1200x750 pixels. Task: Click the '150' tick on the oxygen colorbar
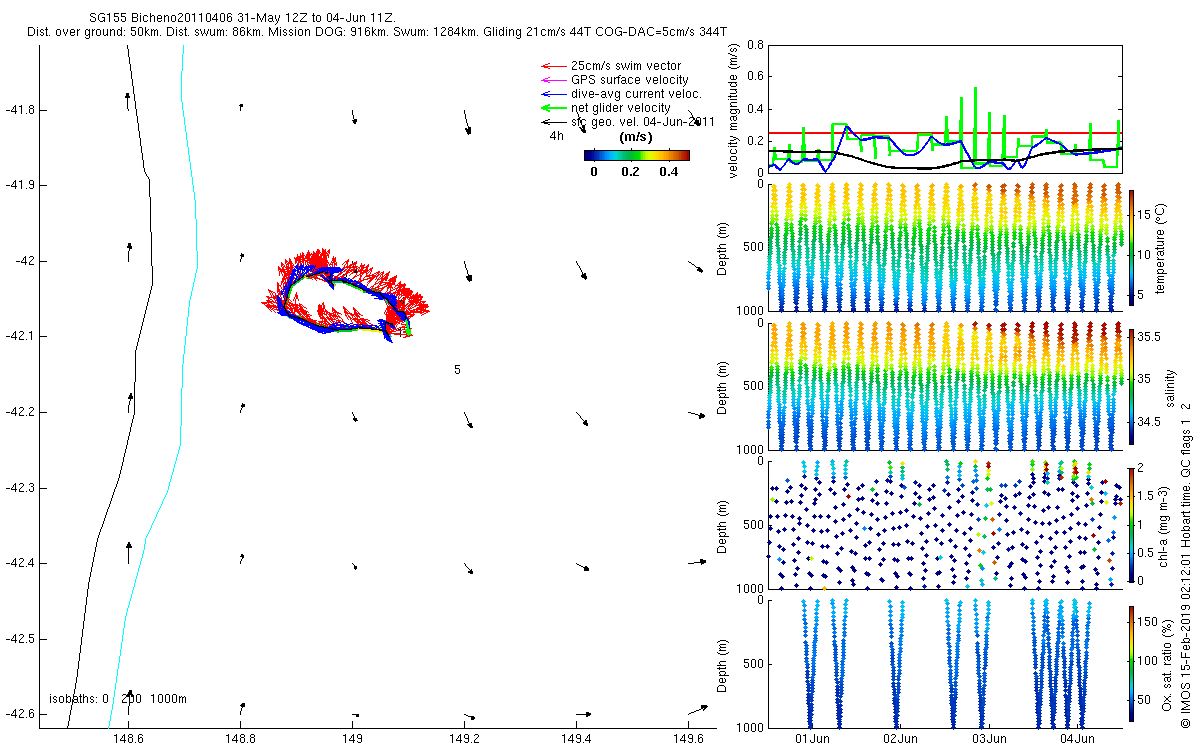tap(1147, 622)
